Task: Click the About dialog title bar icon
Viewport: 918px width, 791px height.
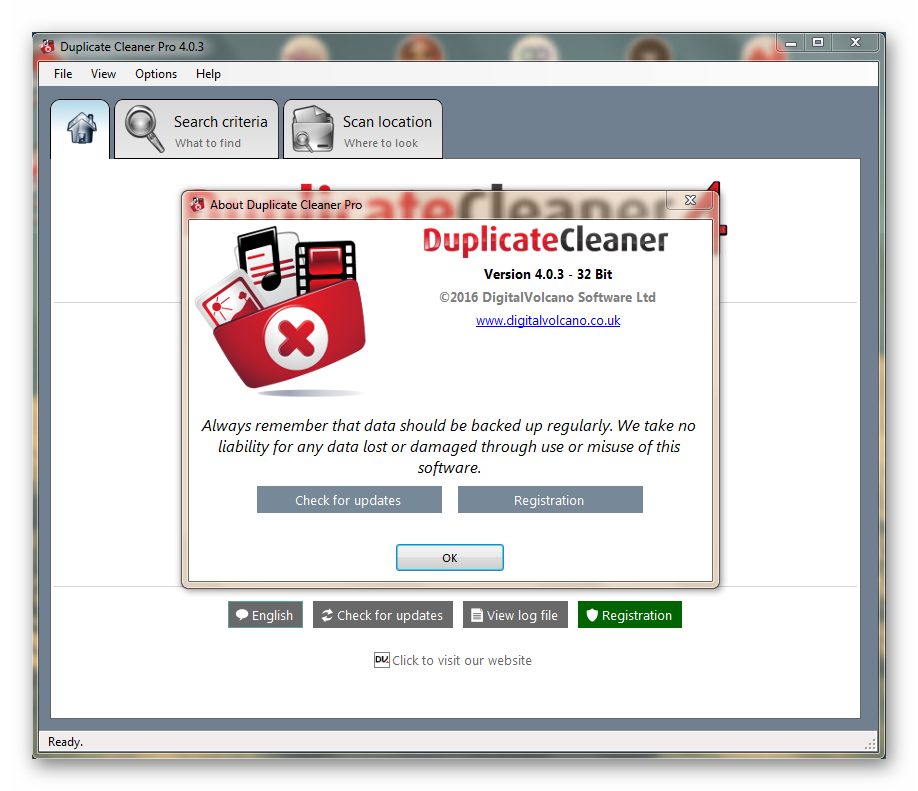Action: click(197, 204)
